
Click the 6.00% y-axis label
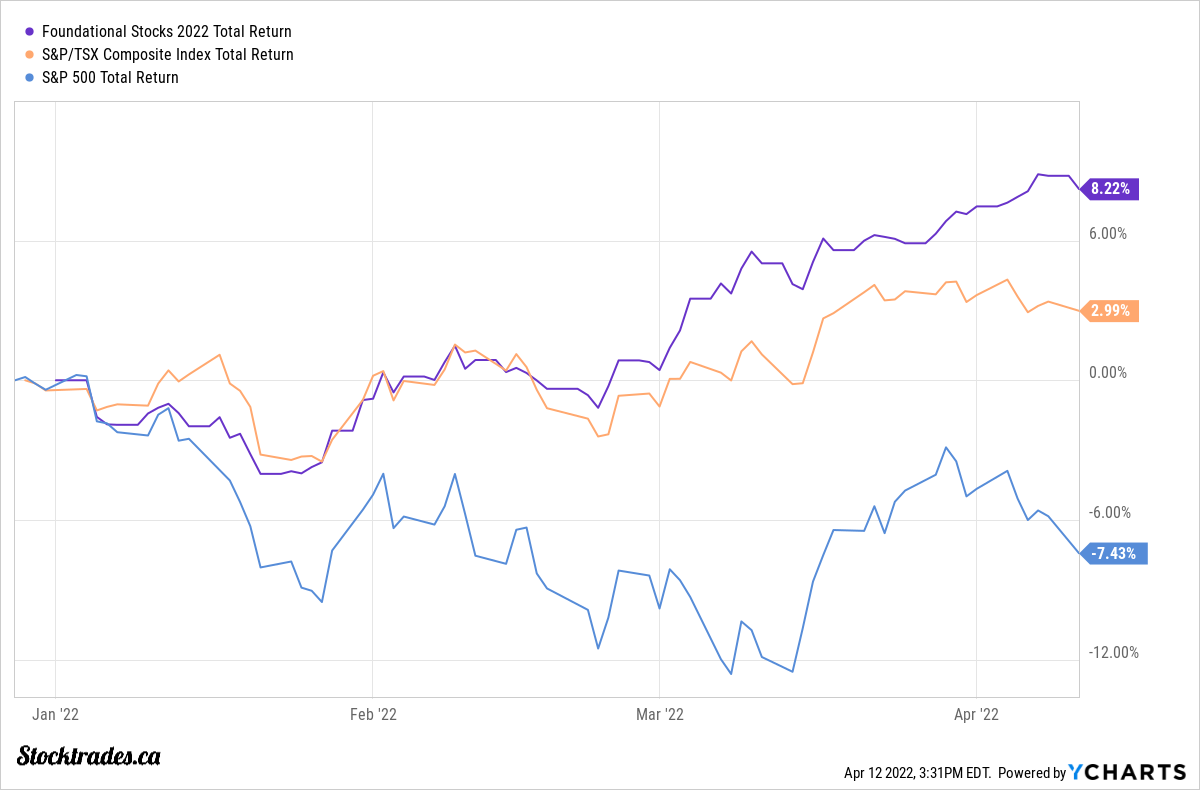click(1107, 234)
